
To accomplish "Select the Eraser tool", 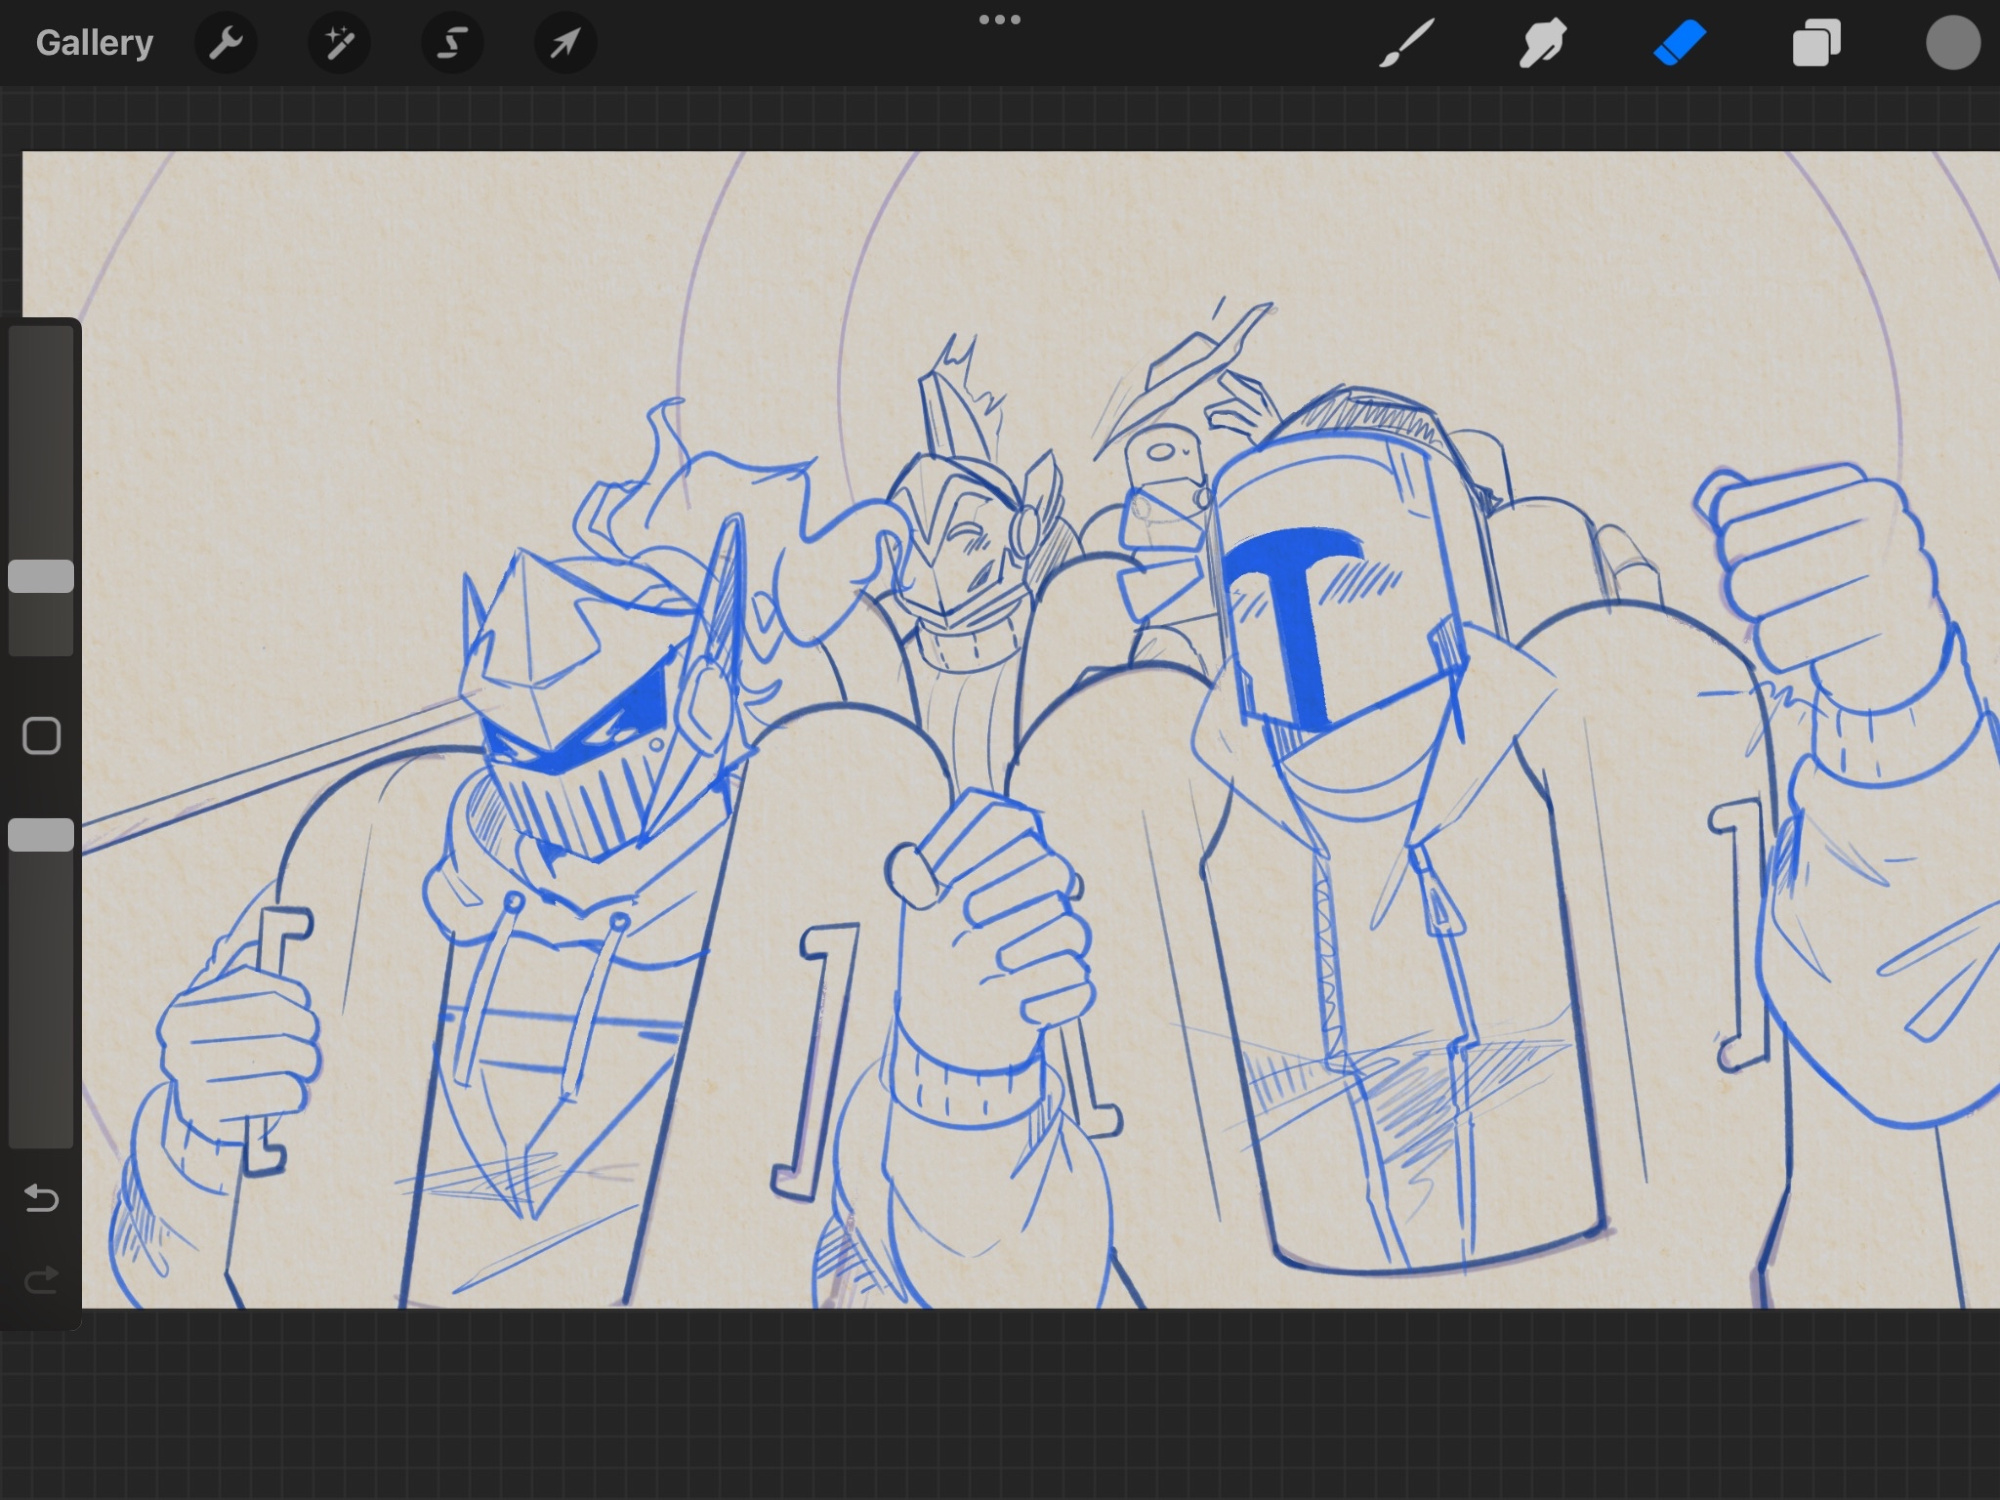I will tap(1679, 44).
